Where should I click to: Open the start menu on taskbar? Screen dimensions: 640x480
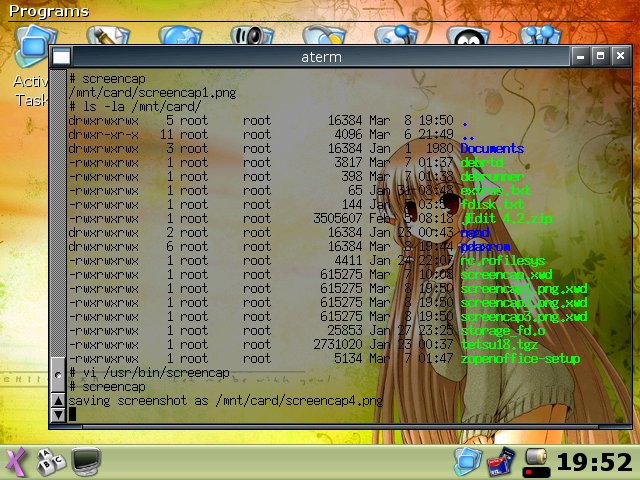tap(16, 461)
